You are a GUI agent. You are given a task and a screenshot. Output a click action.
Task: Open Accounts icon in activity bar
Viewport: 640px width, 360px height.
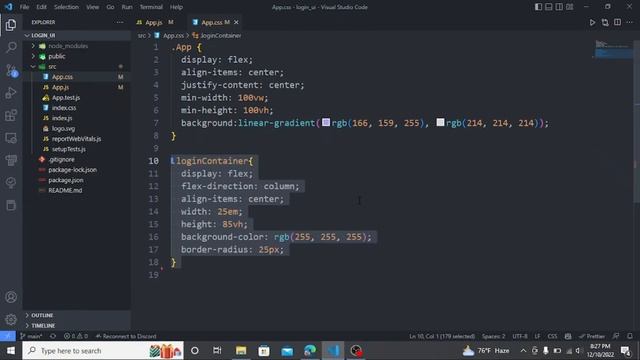pos(11,297)
